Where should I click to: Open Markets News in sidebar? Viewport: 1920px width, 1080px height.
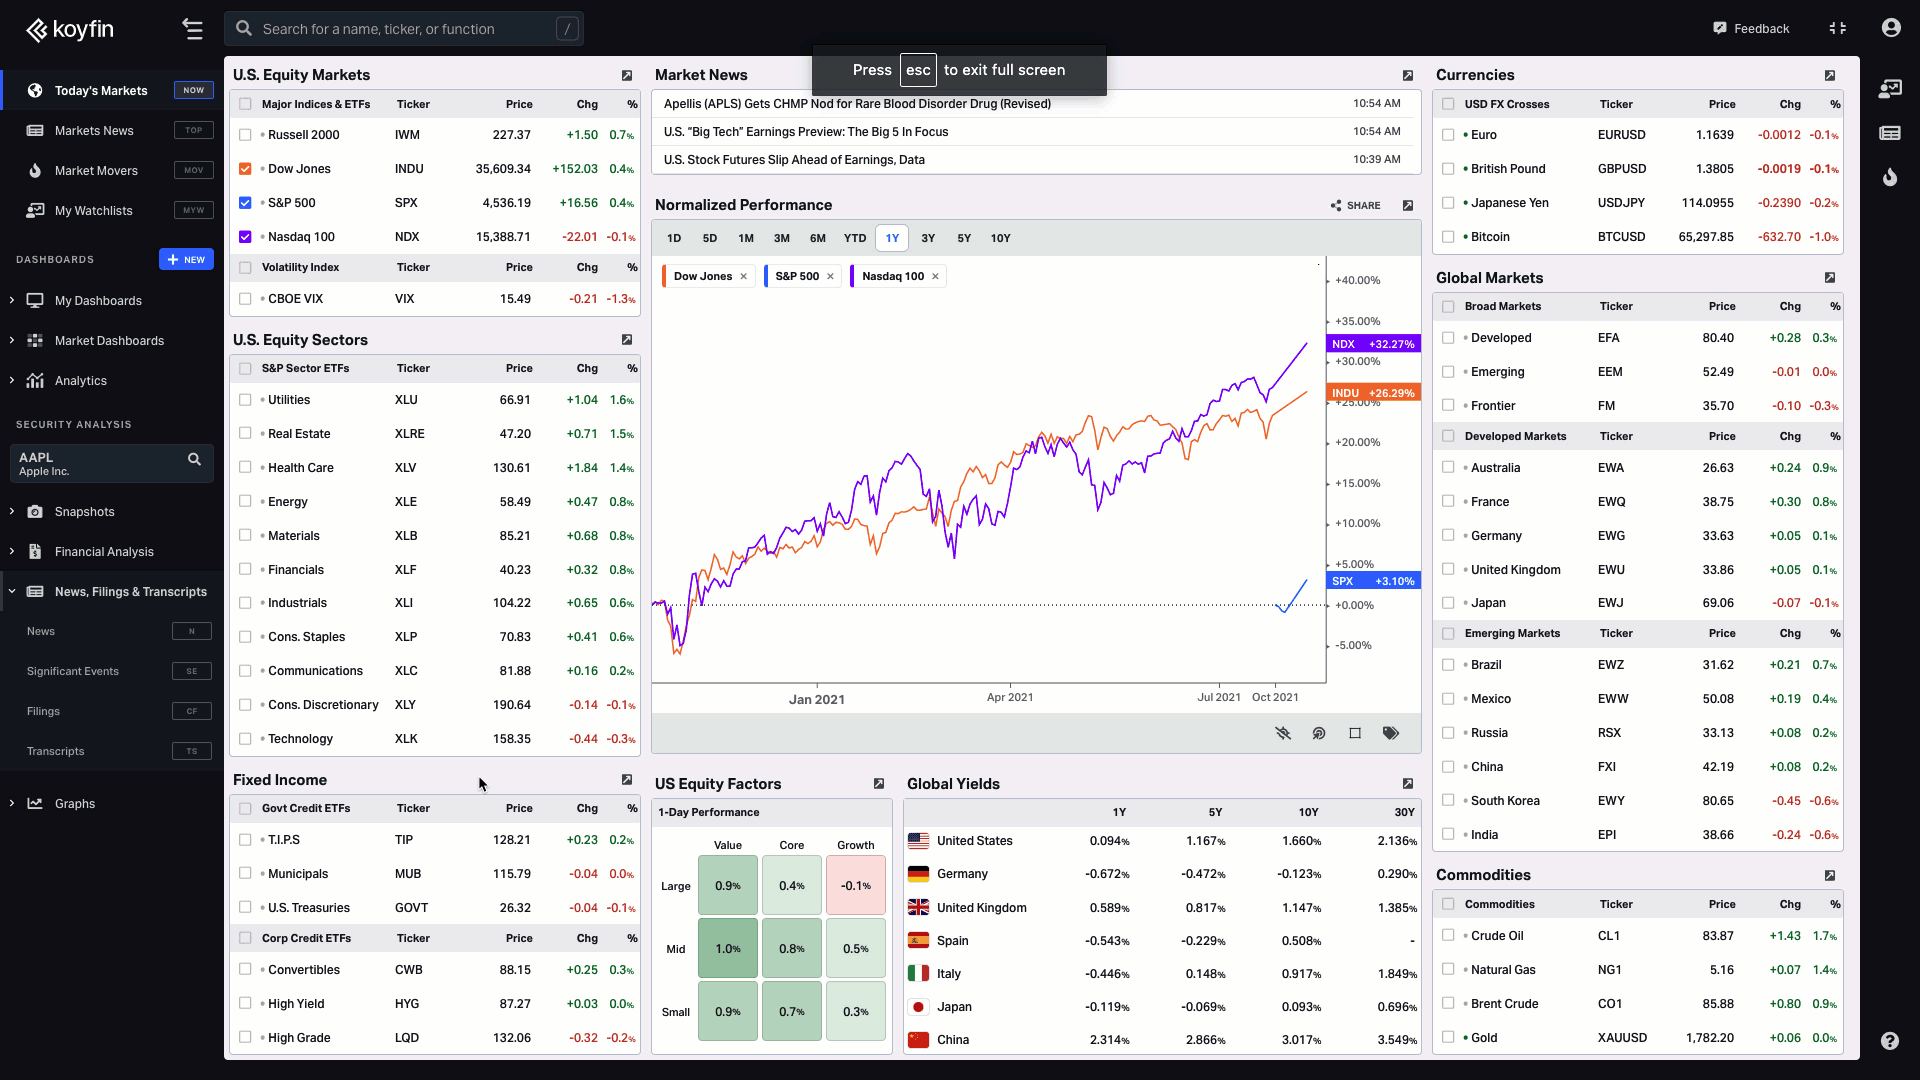pyautogui.click(x=112, y=130)
